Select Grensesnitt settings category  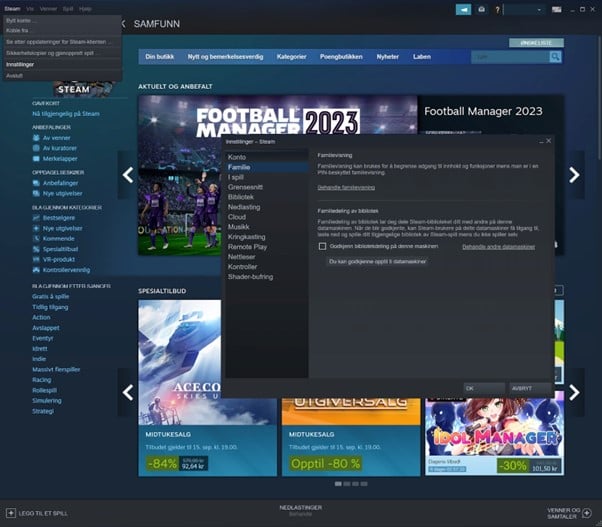(267, 187)
